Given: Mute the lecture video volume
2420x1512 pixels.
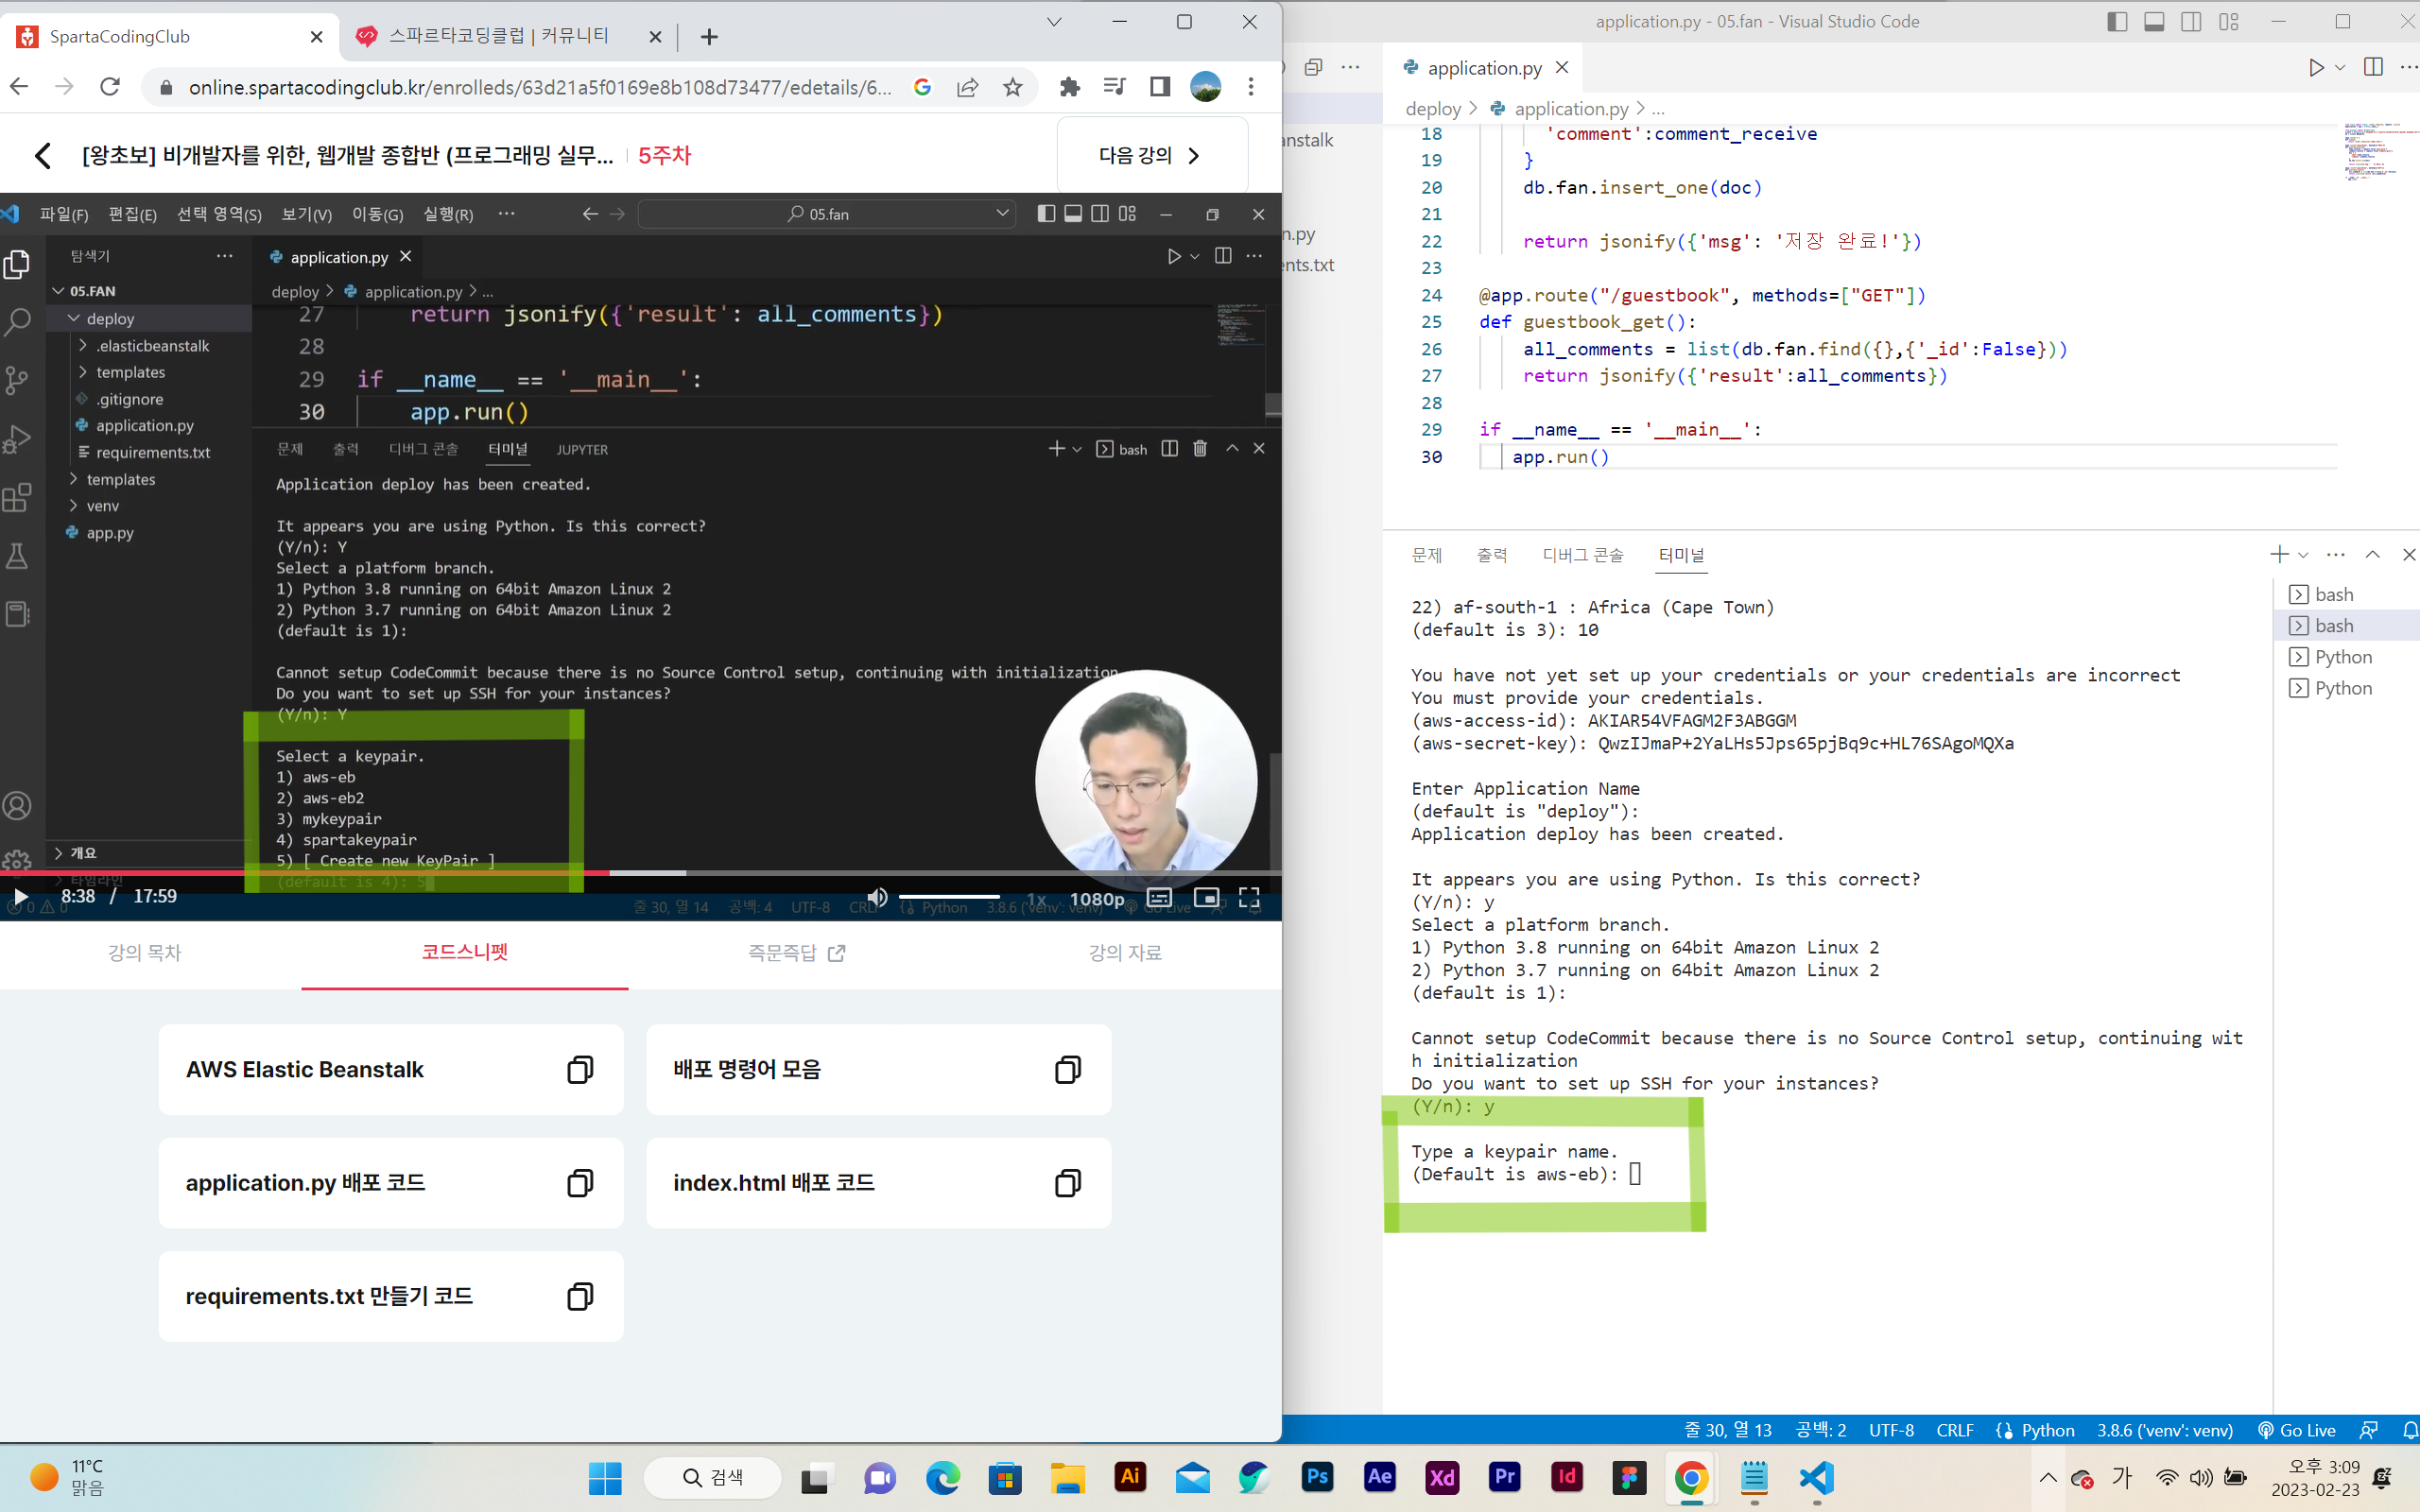Looking at the screenshot, I should click(877, 897).
